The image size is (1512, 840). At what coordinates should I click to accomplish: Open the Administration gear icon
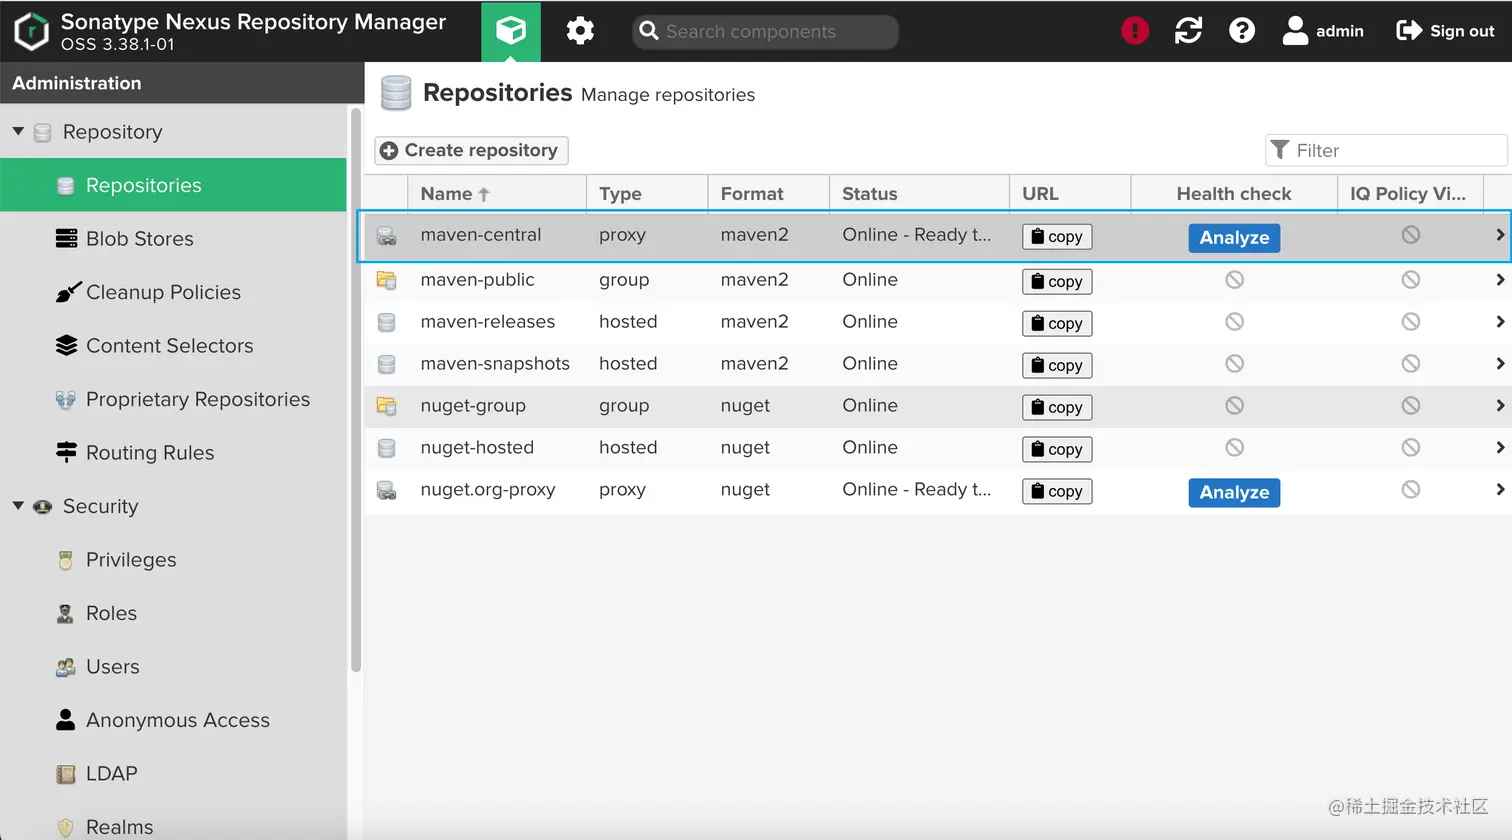click(x=580, y=31)
